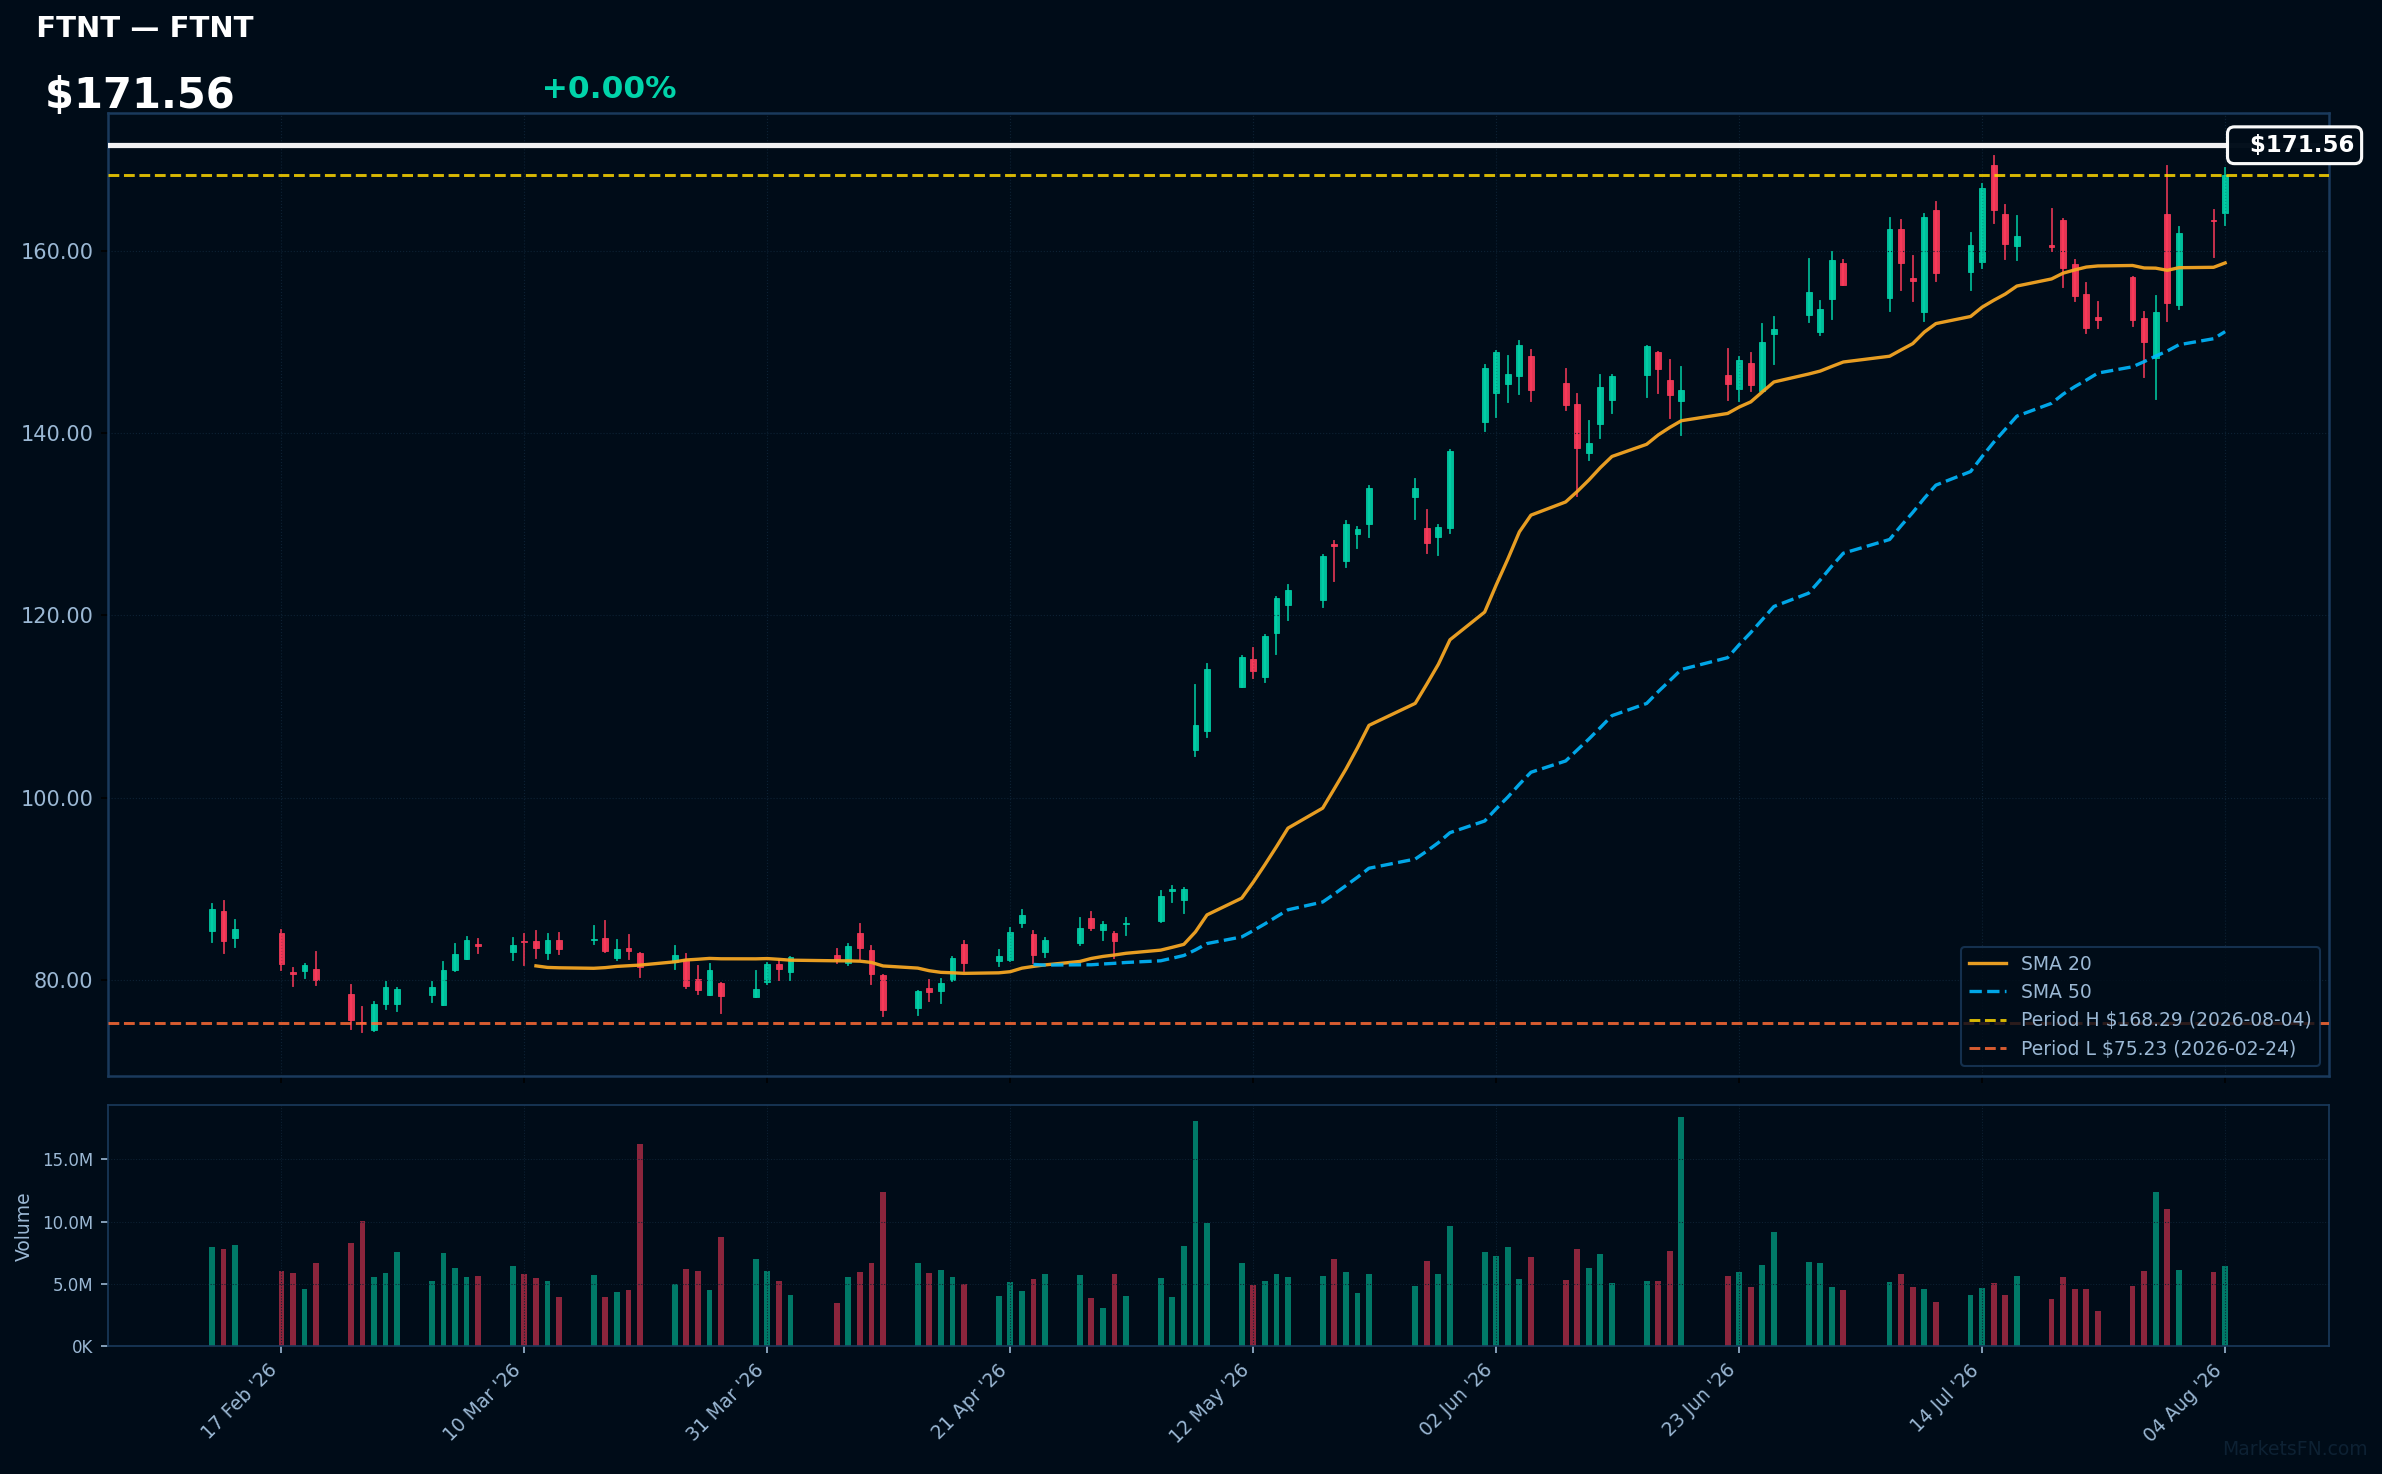
Task: Click the 21 Apr '26 date label
Action: click(967, 1401)
